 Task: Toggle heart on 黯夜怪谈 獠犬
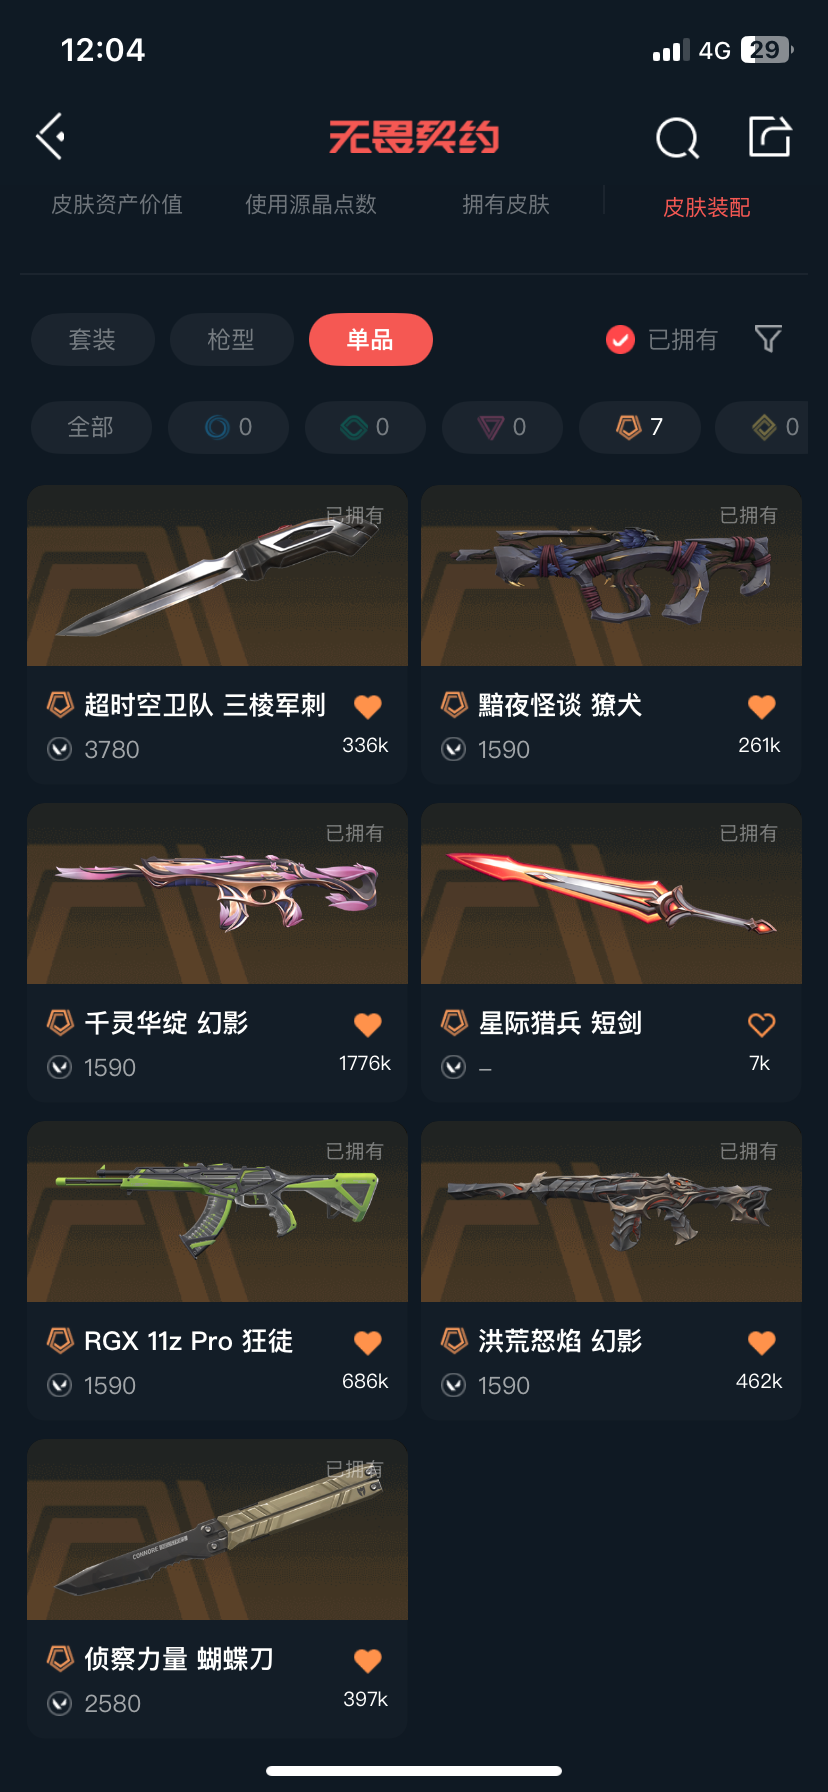[762, 707]
